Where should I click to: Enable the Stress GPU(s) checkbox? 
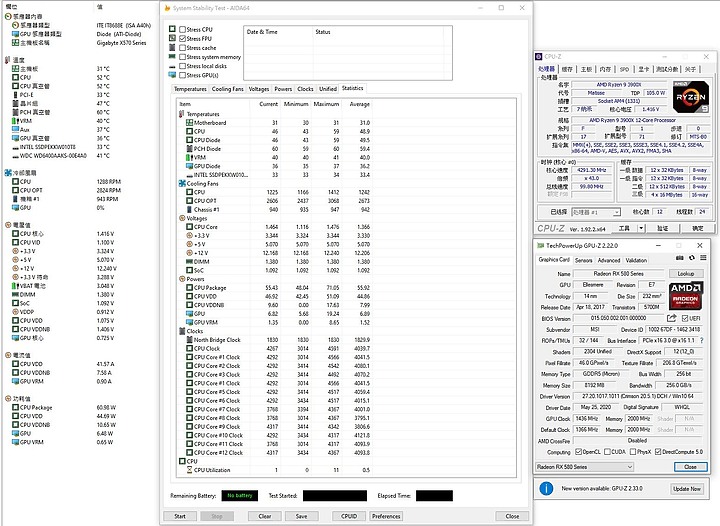[182, 75]
